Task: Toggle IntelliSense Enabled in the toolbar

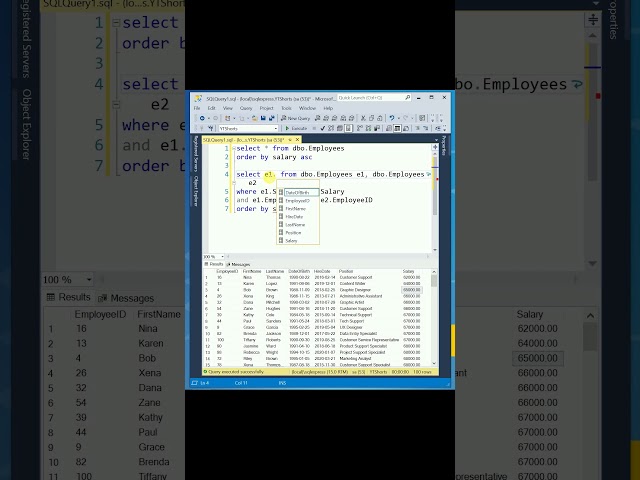Action: pyautogui.click(x=348, y=128)
